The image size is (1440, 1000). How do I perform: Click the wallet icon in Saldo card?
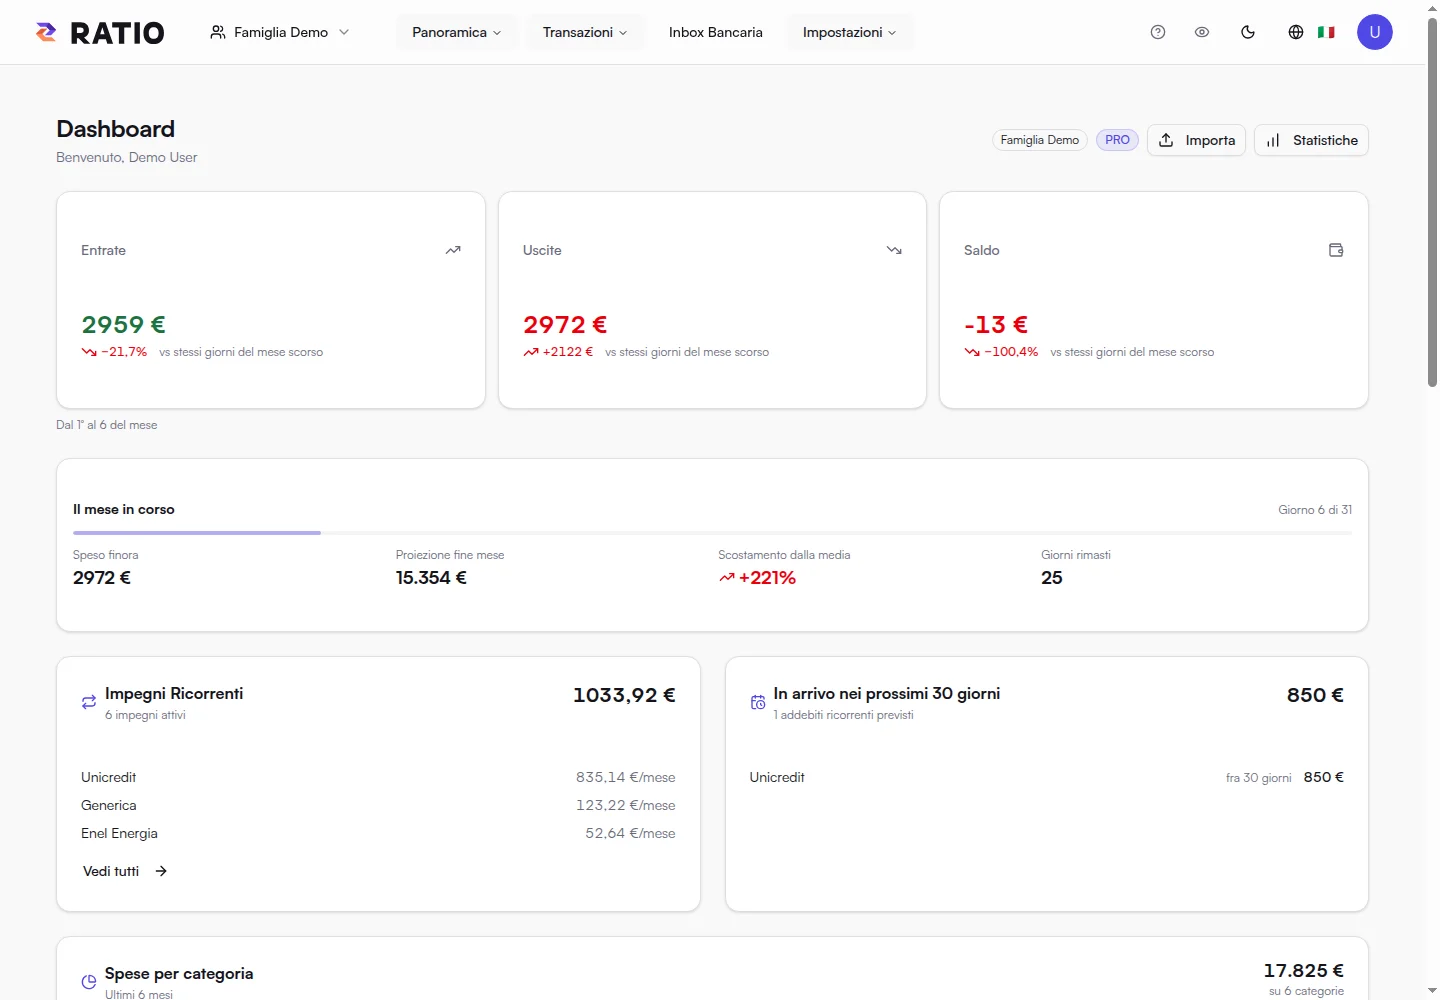[x=1336, y=250]
